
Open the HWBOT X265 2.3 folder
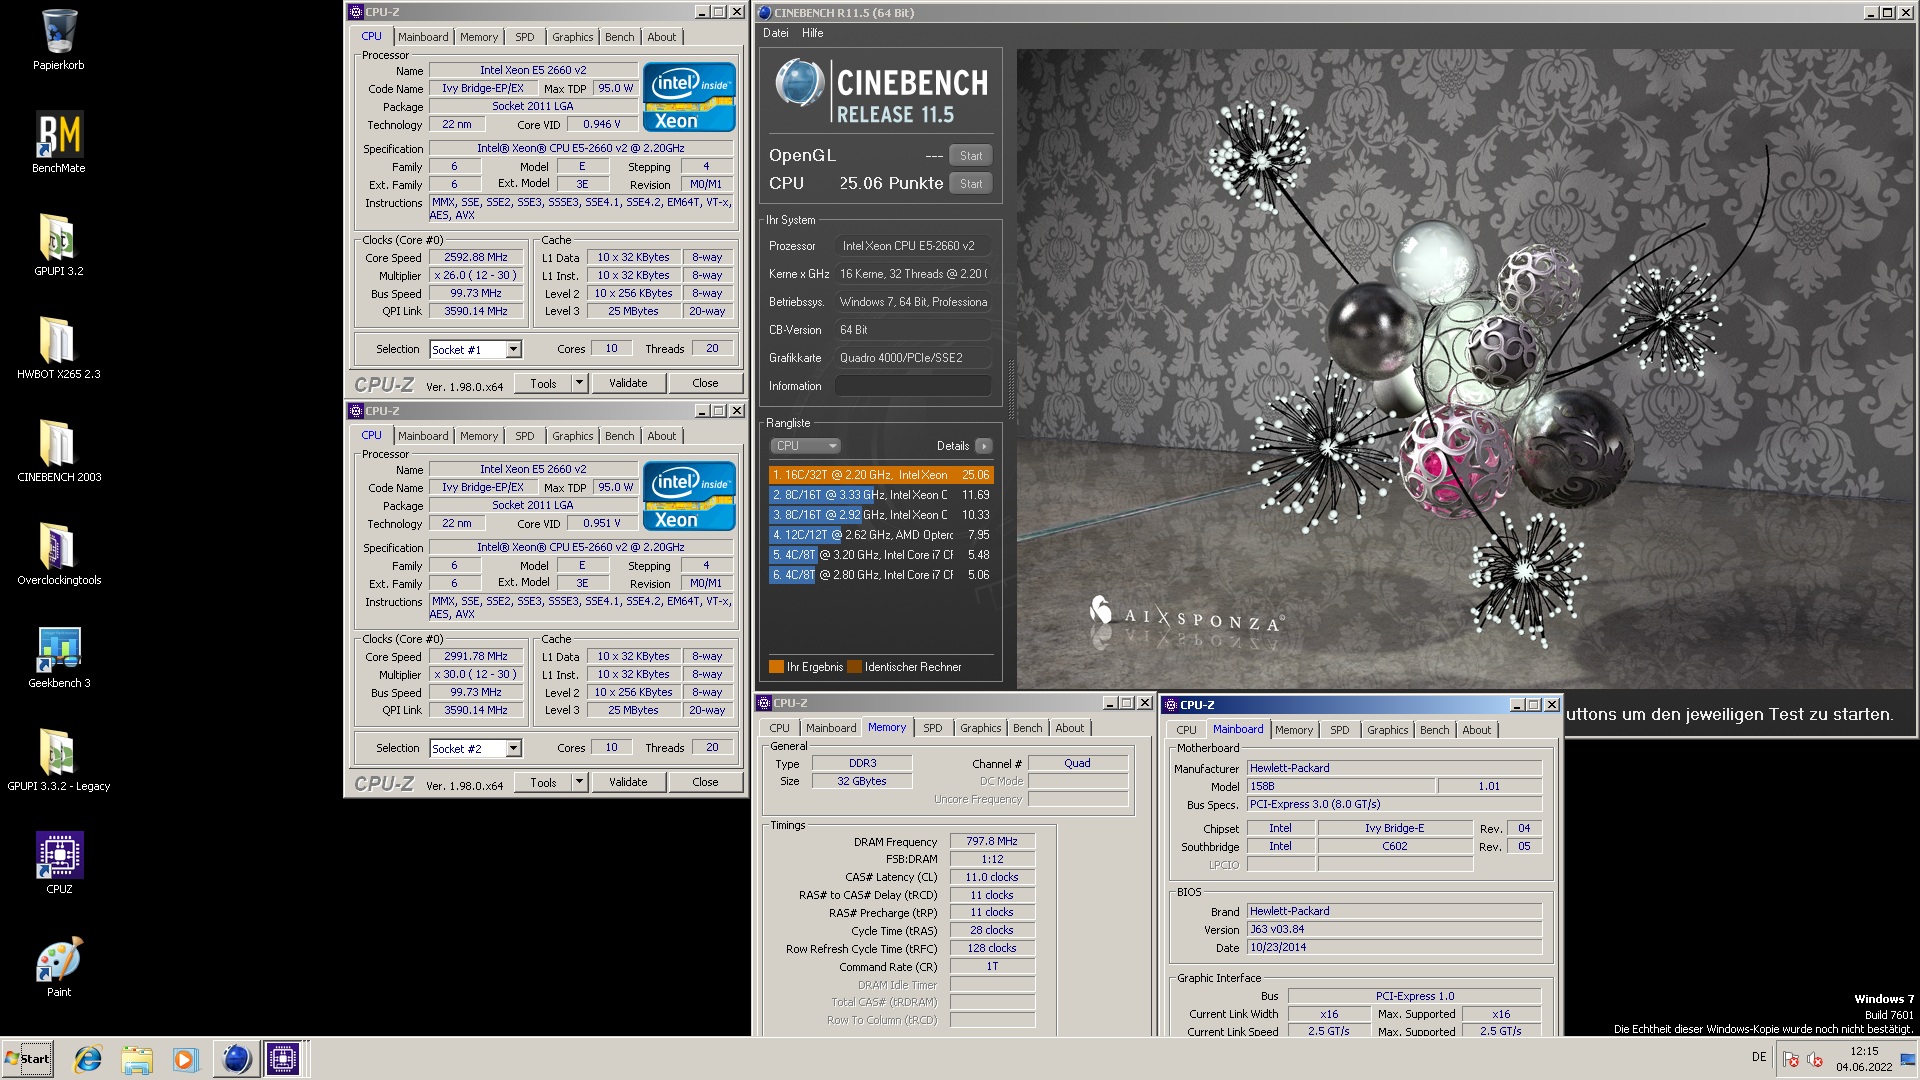pyautogui.click(x=59, y=348)
